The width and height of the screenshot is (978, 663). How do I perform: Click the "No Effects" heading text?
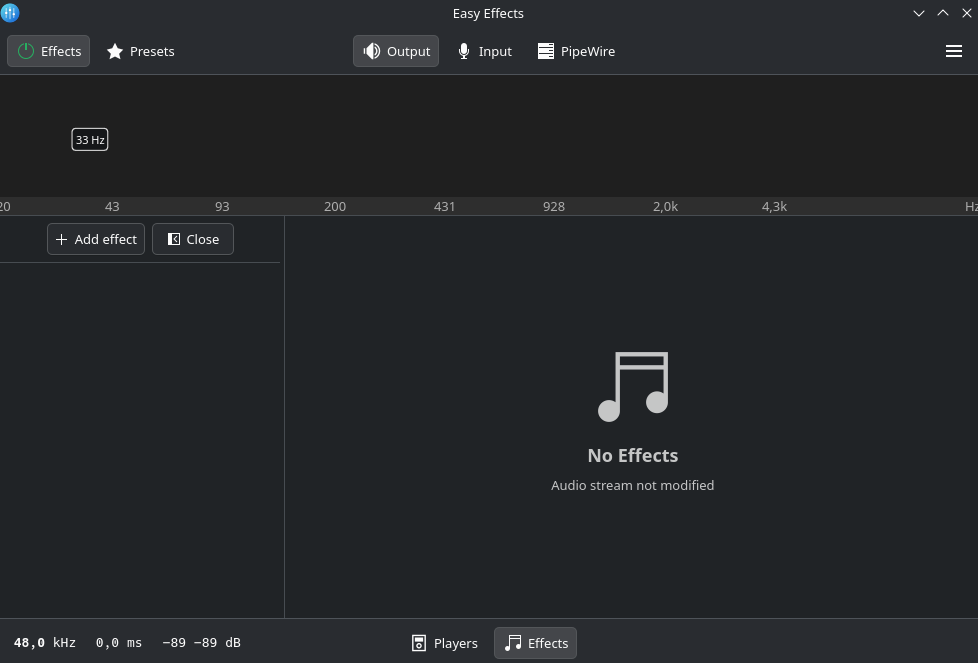coord(633,455)
